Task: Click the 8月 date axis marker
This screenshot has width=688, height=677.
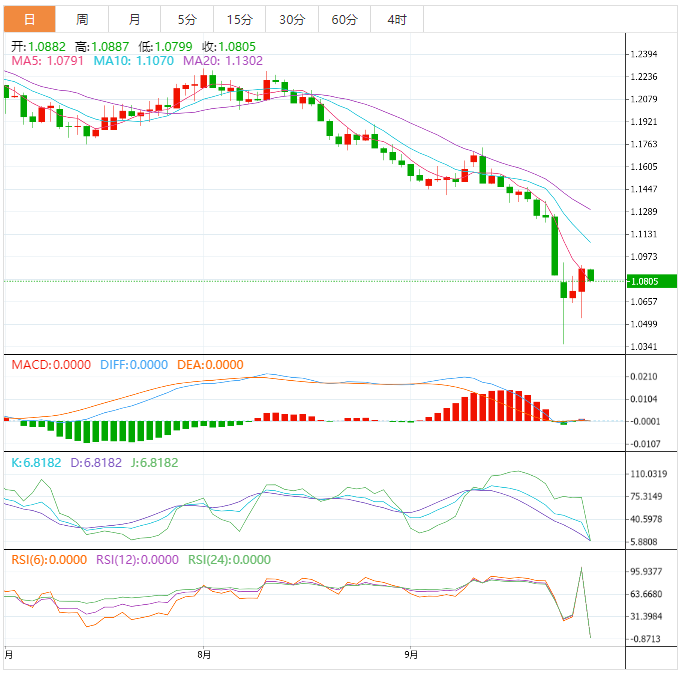Action: 204,656
